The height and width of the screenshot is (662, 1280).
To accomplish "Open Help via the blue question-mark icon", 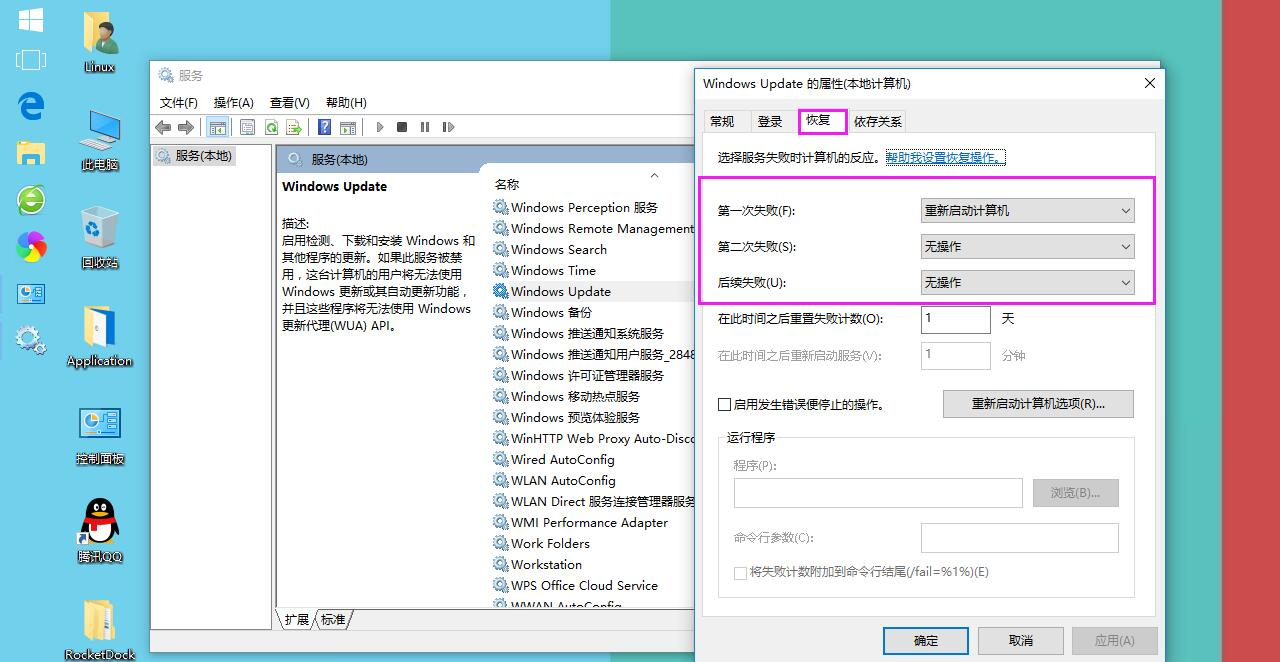I will [324, 127].
